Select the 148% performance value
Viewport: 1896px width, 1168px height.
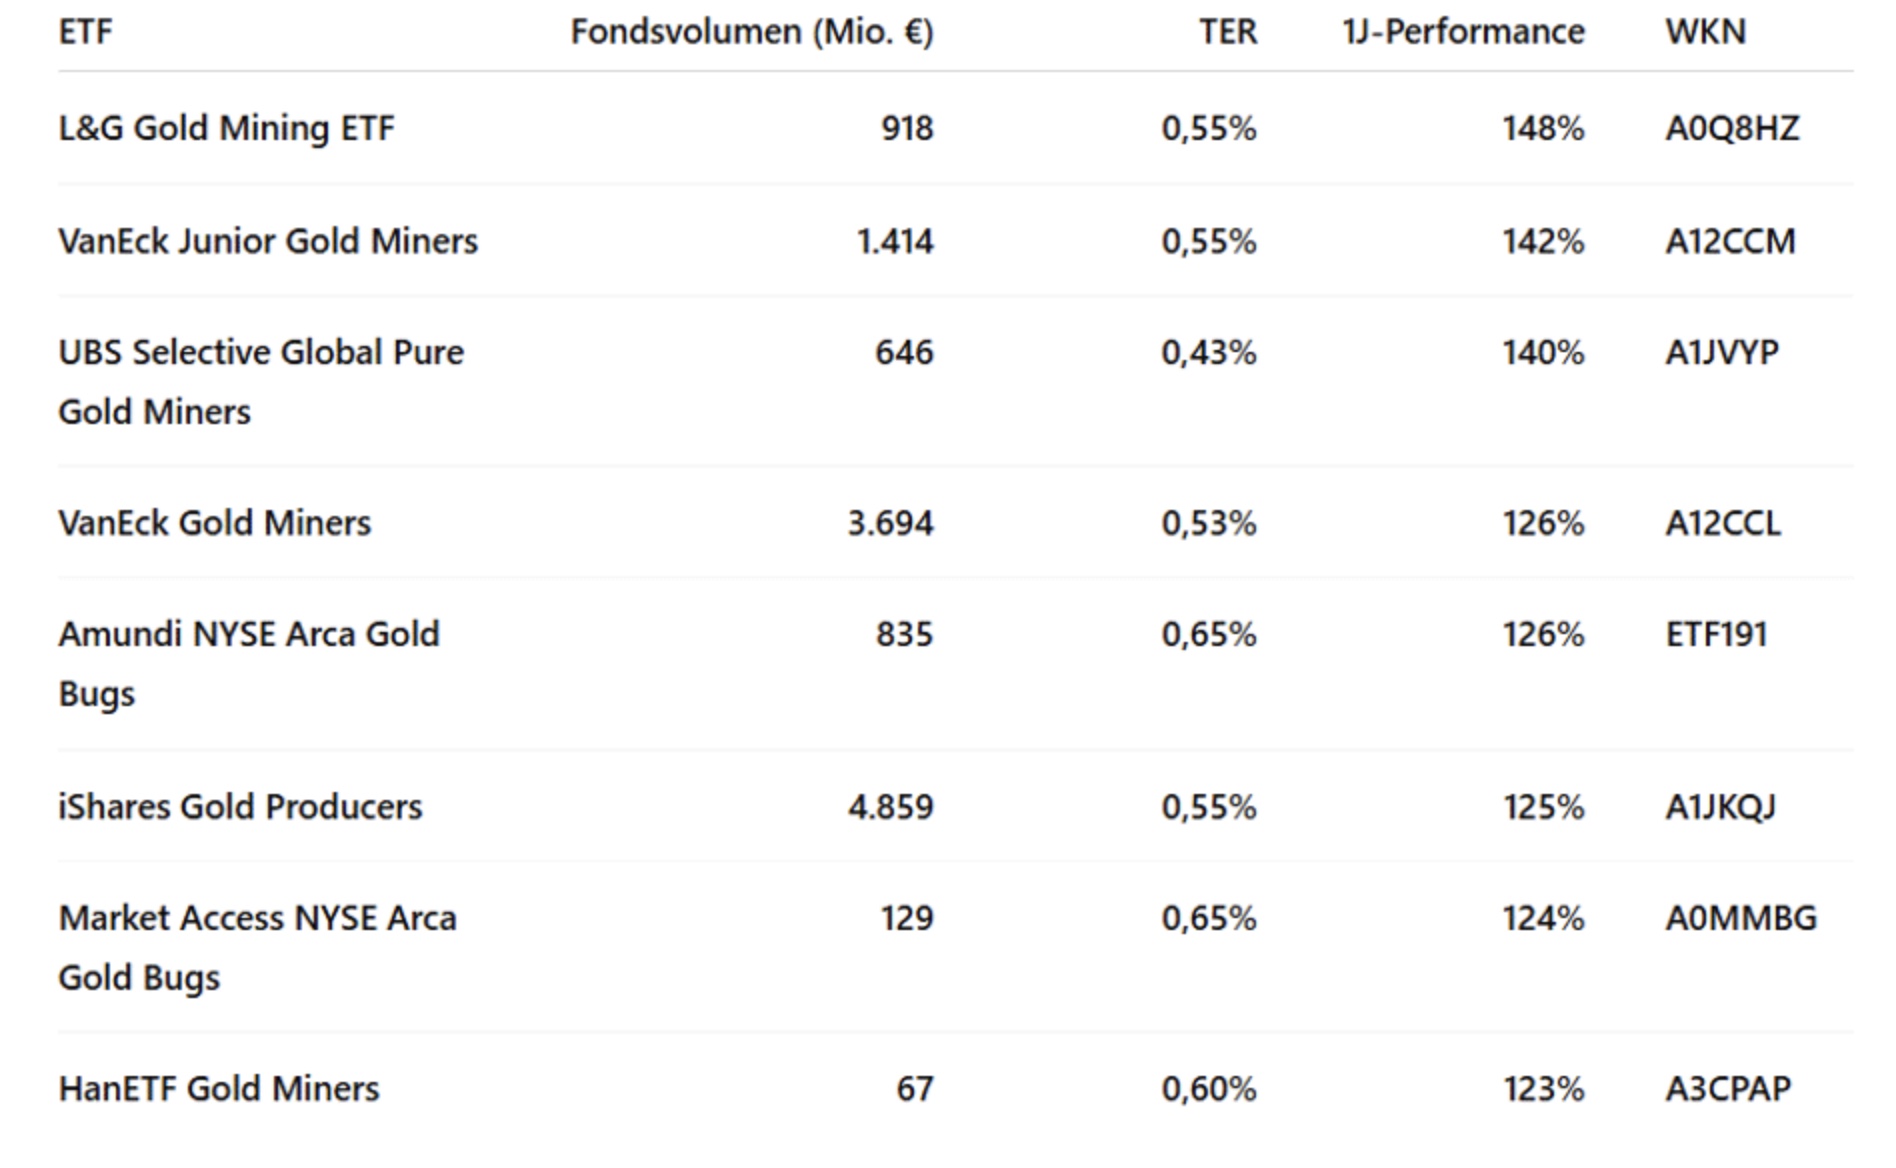pos(1543,128)
